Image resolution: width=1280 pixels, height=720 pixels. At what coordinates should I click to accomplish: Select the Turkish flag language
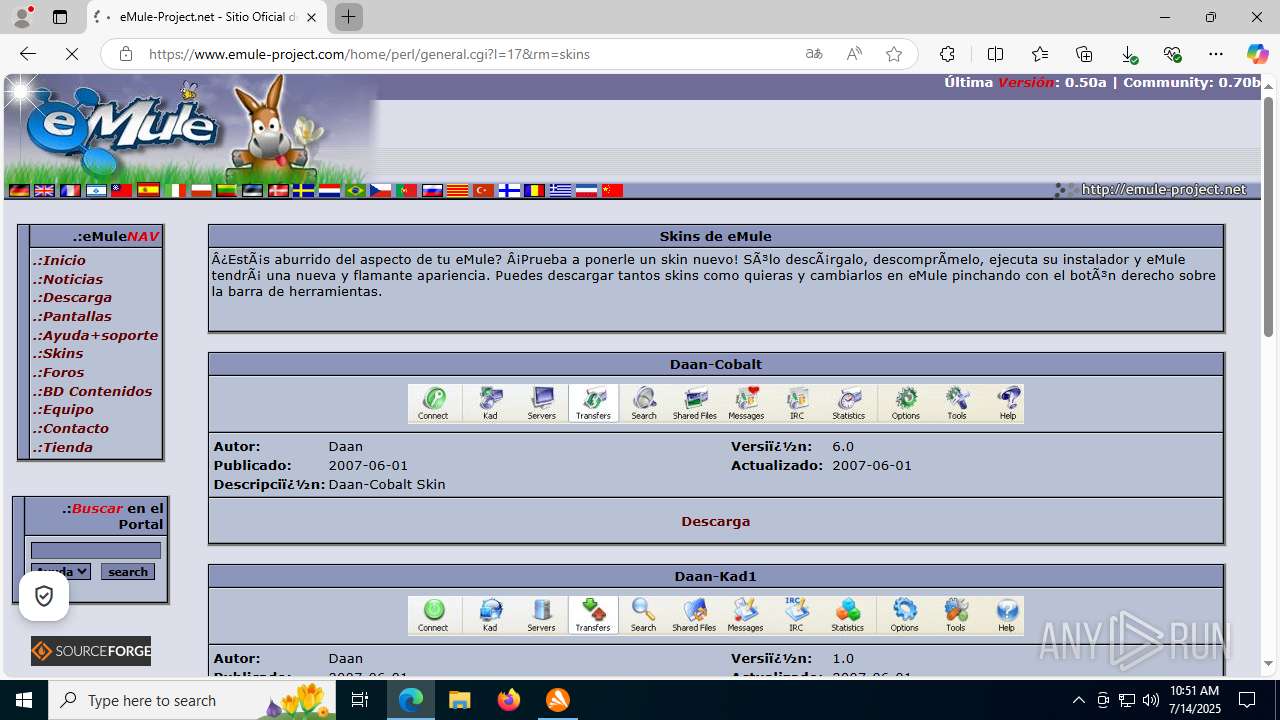[484, 190]
